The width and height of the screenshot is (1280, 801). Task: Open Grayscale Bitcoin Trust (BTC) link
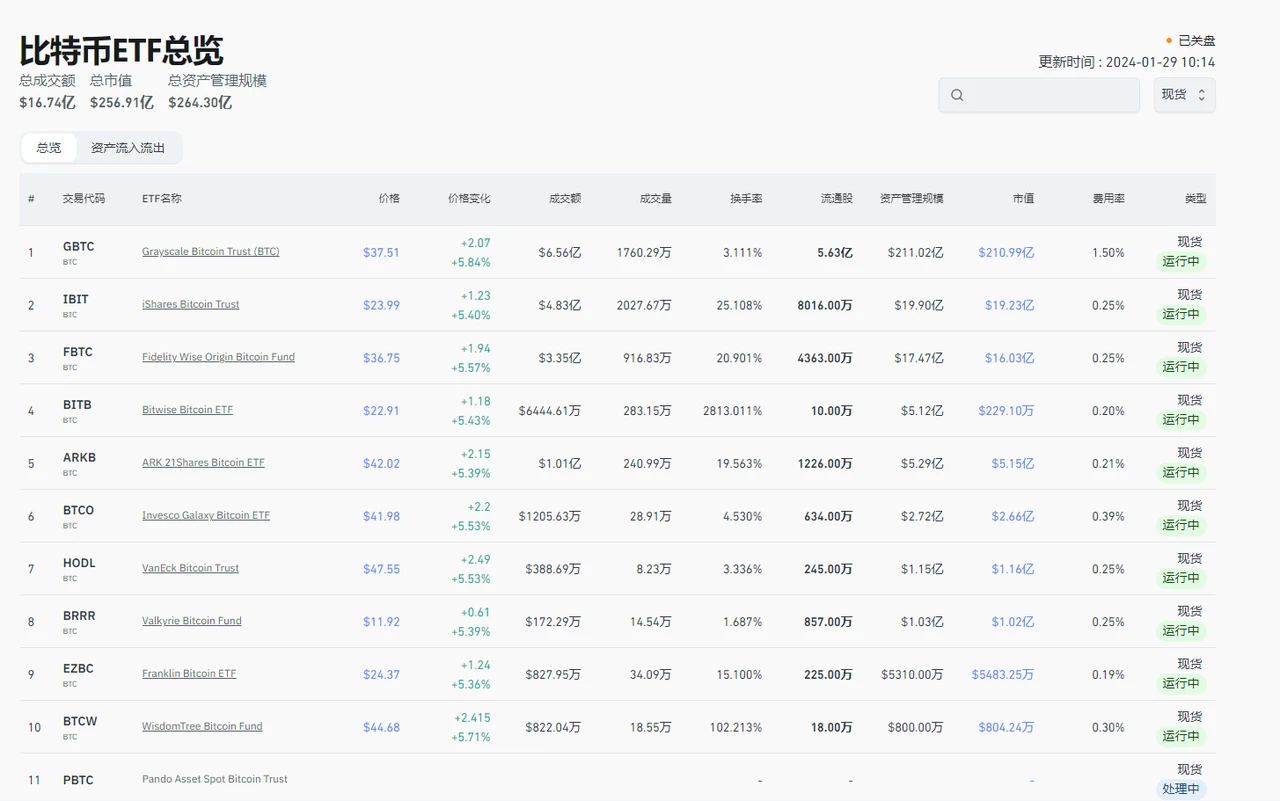210,252
